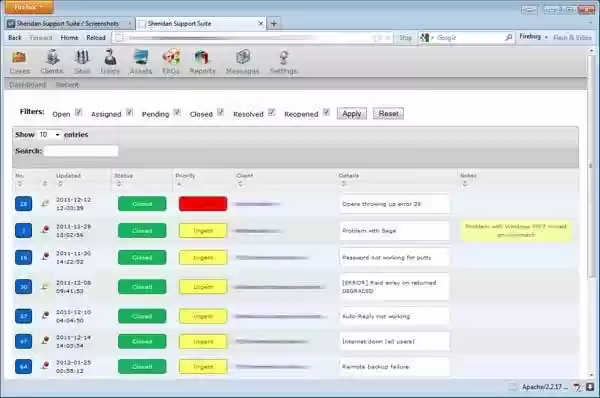Click yellow Urgent badge on Problem with Sage row

pos(203,231)
